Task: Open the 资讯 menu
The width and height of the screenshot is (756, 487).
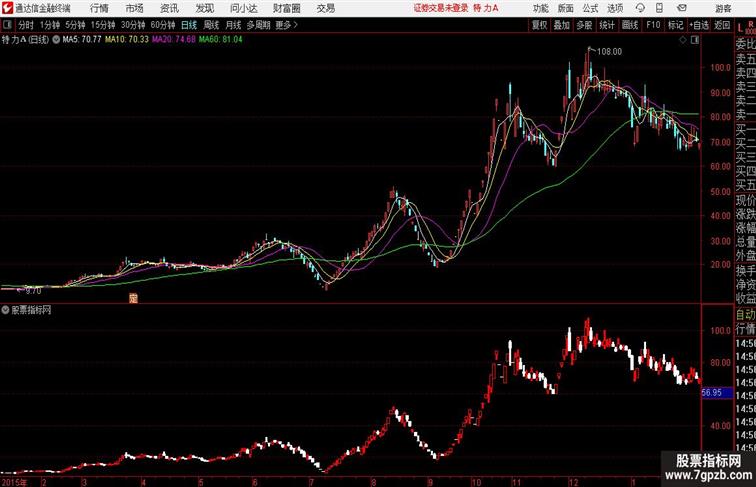Action: pyautogui.click(x=169, y=8)
